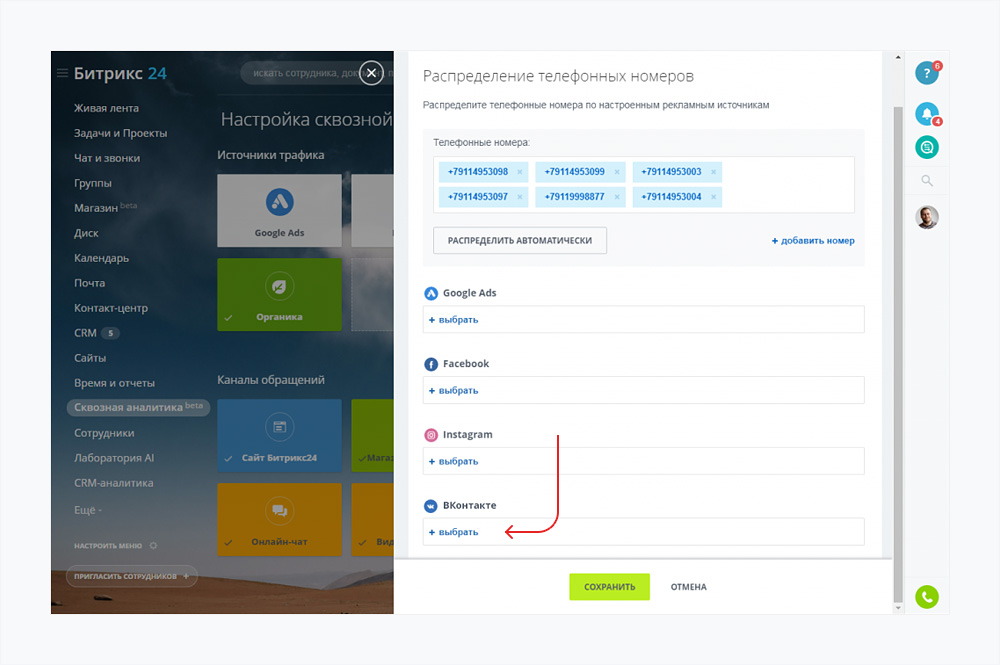1000x665 pixels.
Task: Open Время и отчеты menu item
Action: [x=114, y=383]
